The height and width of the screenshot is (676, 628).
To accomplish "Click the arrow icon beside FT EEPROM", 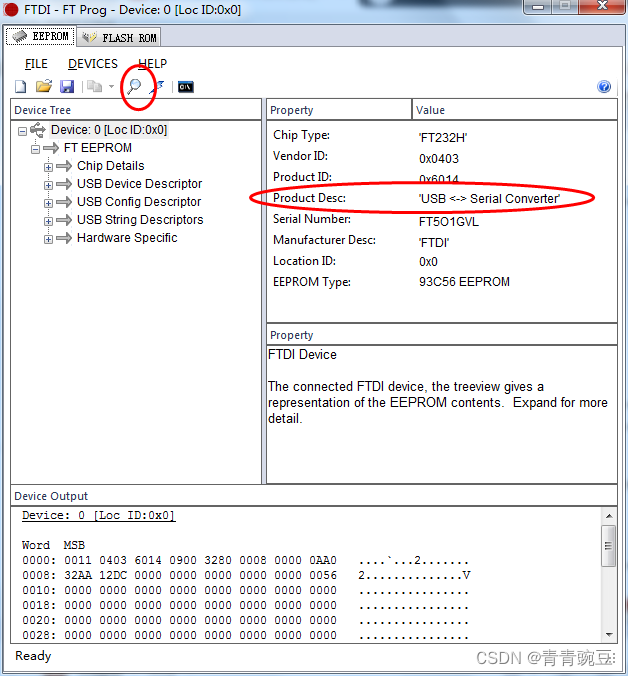I will 51,148.
